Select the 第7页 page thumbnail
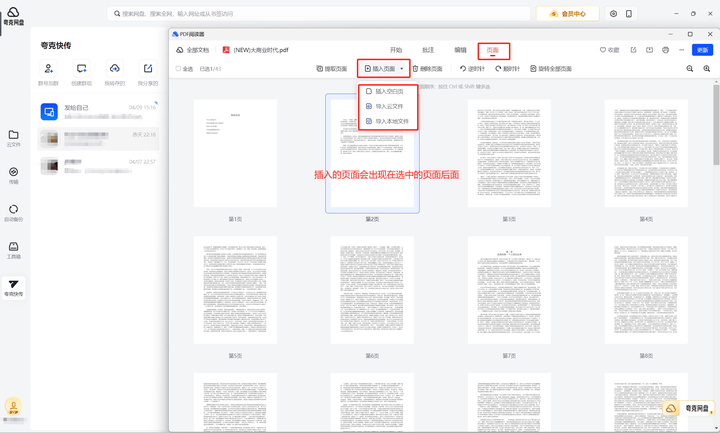The height and width of the screenshot is (433, 720). pyautogui.click(x=509, y=290)
